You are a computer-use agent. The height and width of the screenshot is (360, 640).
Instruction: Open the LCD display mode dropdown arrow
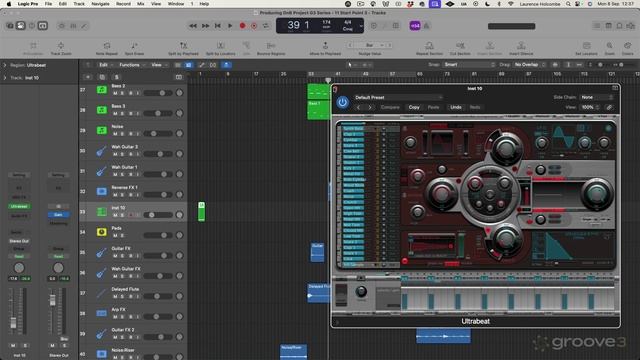(x=361, y=26)
